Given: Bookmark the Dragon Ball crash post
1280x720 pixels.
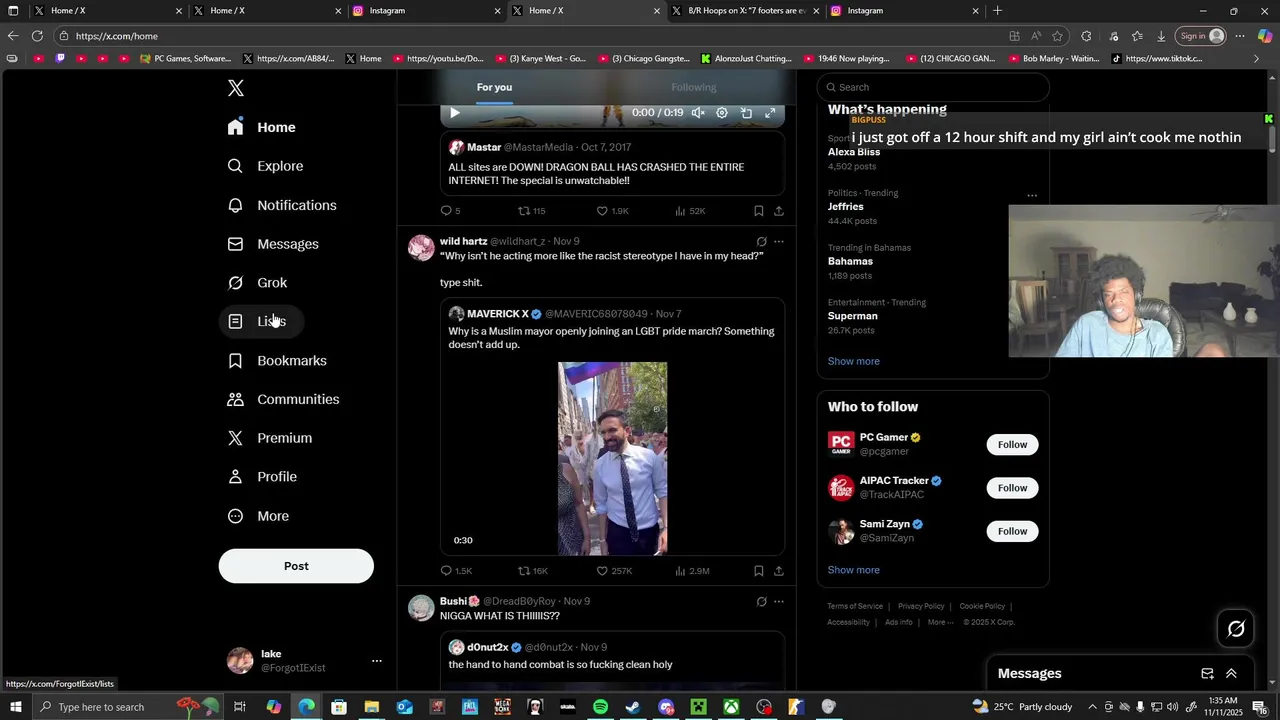Looking at the screenshot, I should pyautogui.click(x=759, y=211).
